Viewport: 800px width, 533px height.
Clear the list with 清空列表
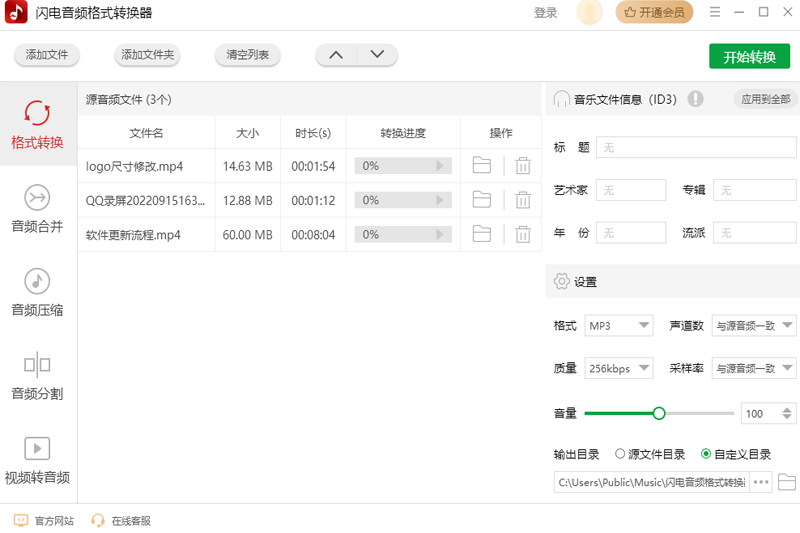pos(247,55)
